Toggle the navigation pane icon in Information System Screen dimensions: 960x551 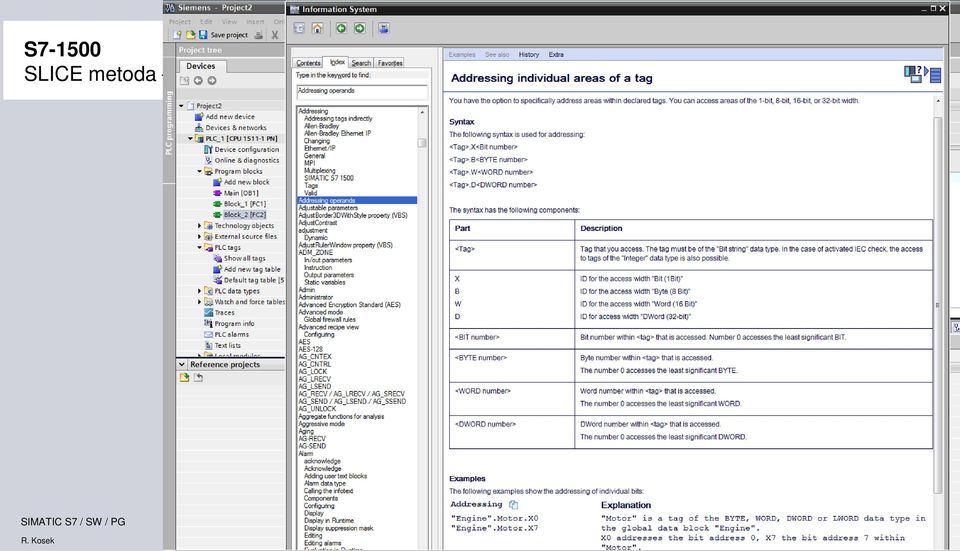tap(299, 28)
